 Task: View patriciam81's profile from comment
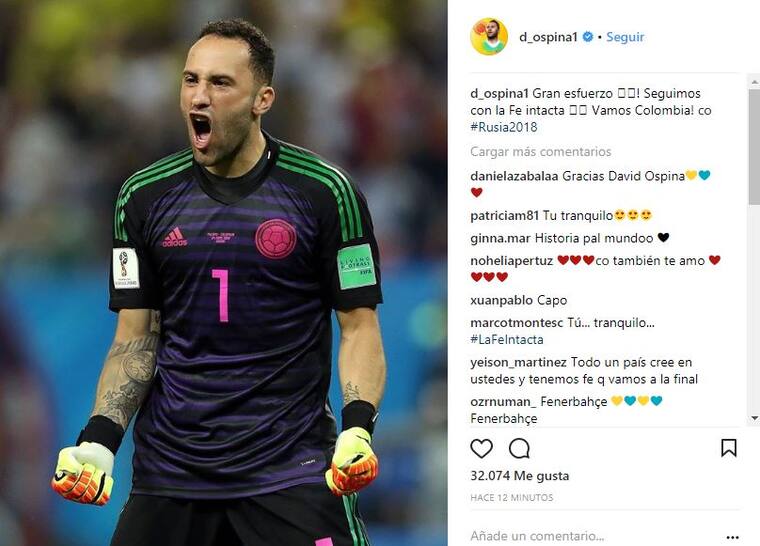(x=505, y=216)
